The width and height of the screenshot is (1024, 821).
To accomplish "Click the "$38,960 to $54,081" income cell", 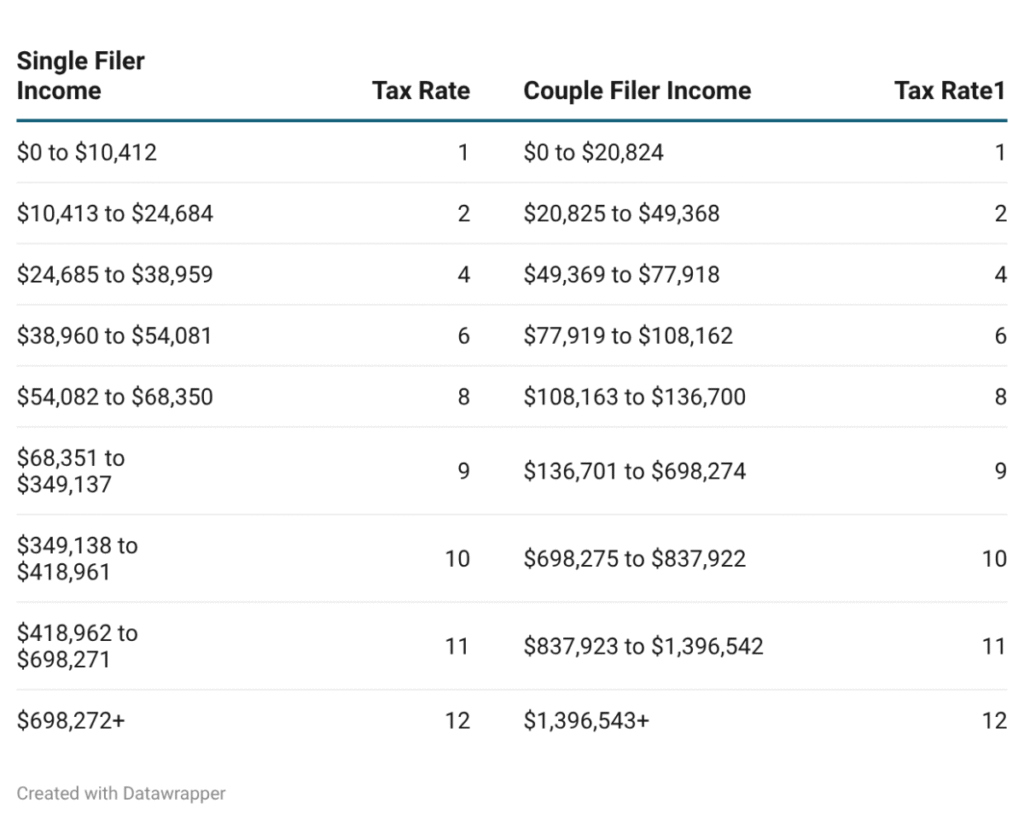I will 115,336.
